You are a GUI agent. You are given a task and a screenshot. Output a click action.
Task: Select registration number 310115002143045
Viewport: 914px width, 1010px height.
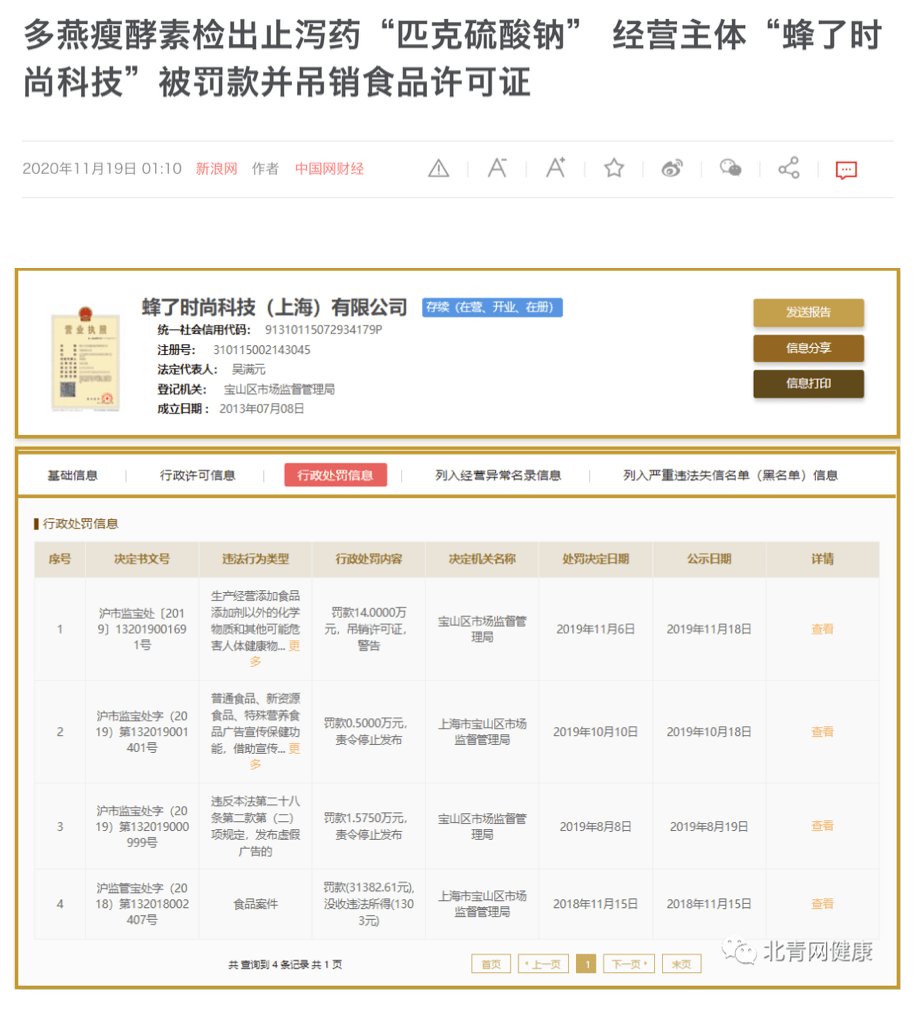[262, 350]
